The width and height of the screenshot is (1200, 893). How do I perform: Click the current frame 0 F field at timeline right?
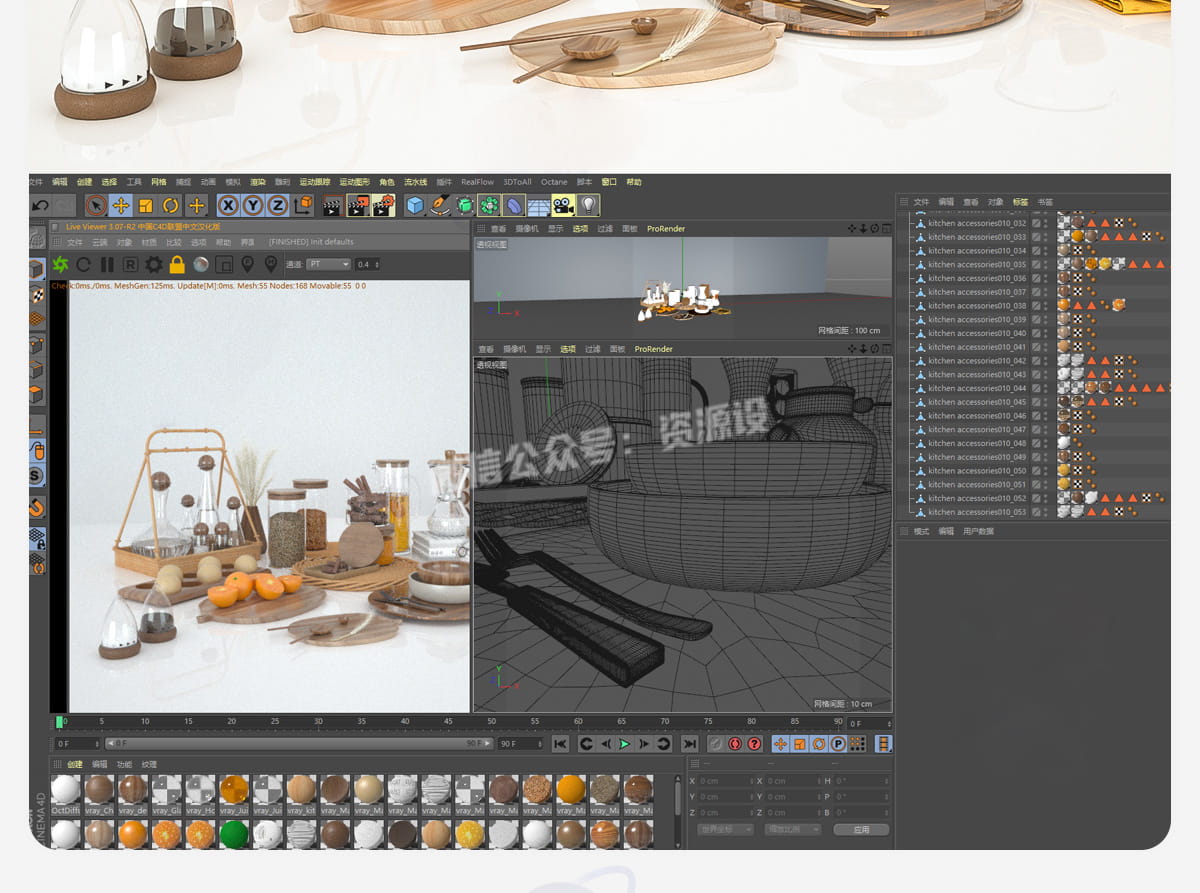(869, 723)
